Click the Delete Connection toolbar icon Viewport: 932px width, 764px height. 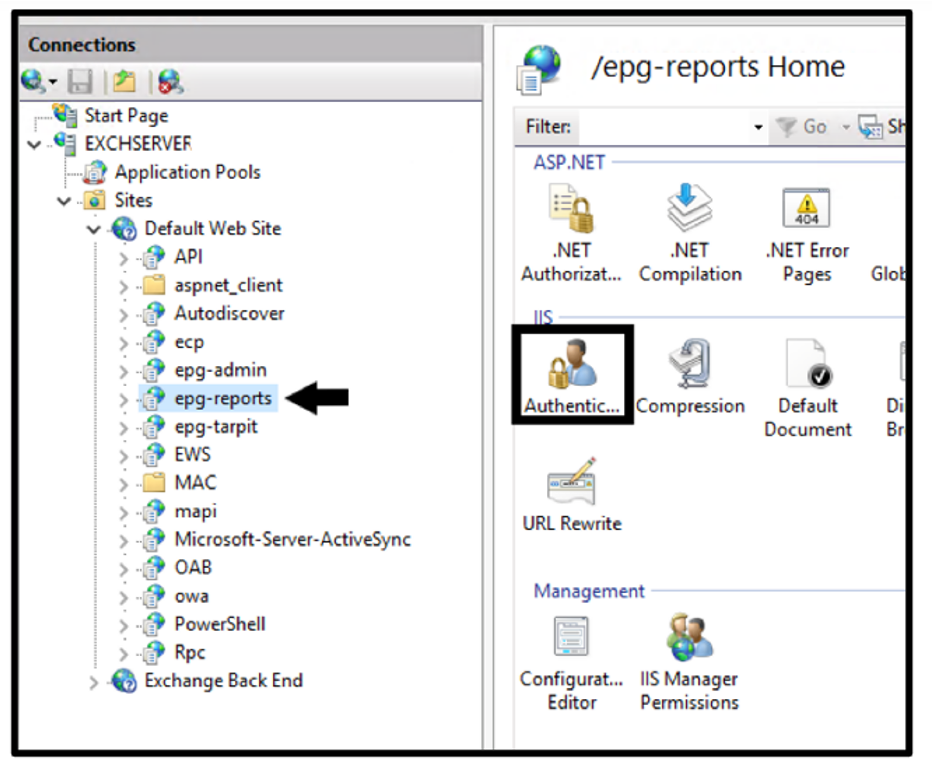[170, 81]
